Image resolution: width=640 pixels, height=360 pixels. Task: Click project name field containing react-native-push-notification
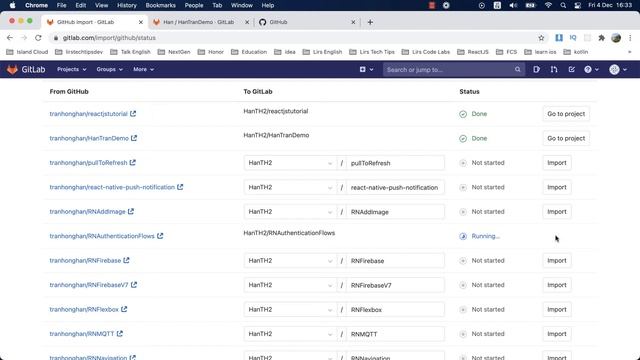(396, 187)
